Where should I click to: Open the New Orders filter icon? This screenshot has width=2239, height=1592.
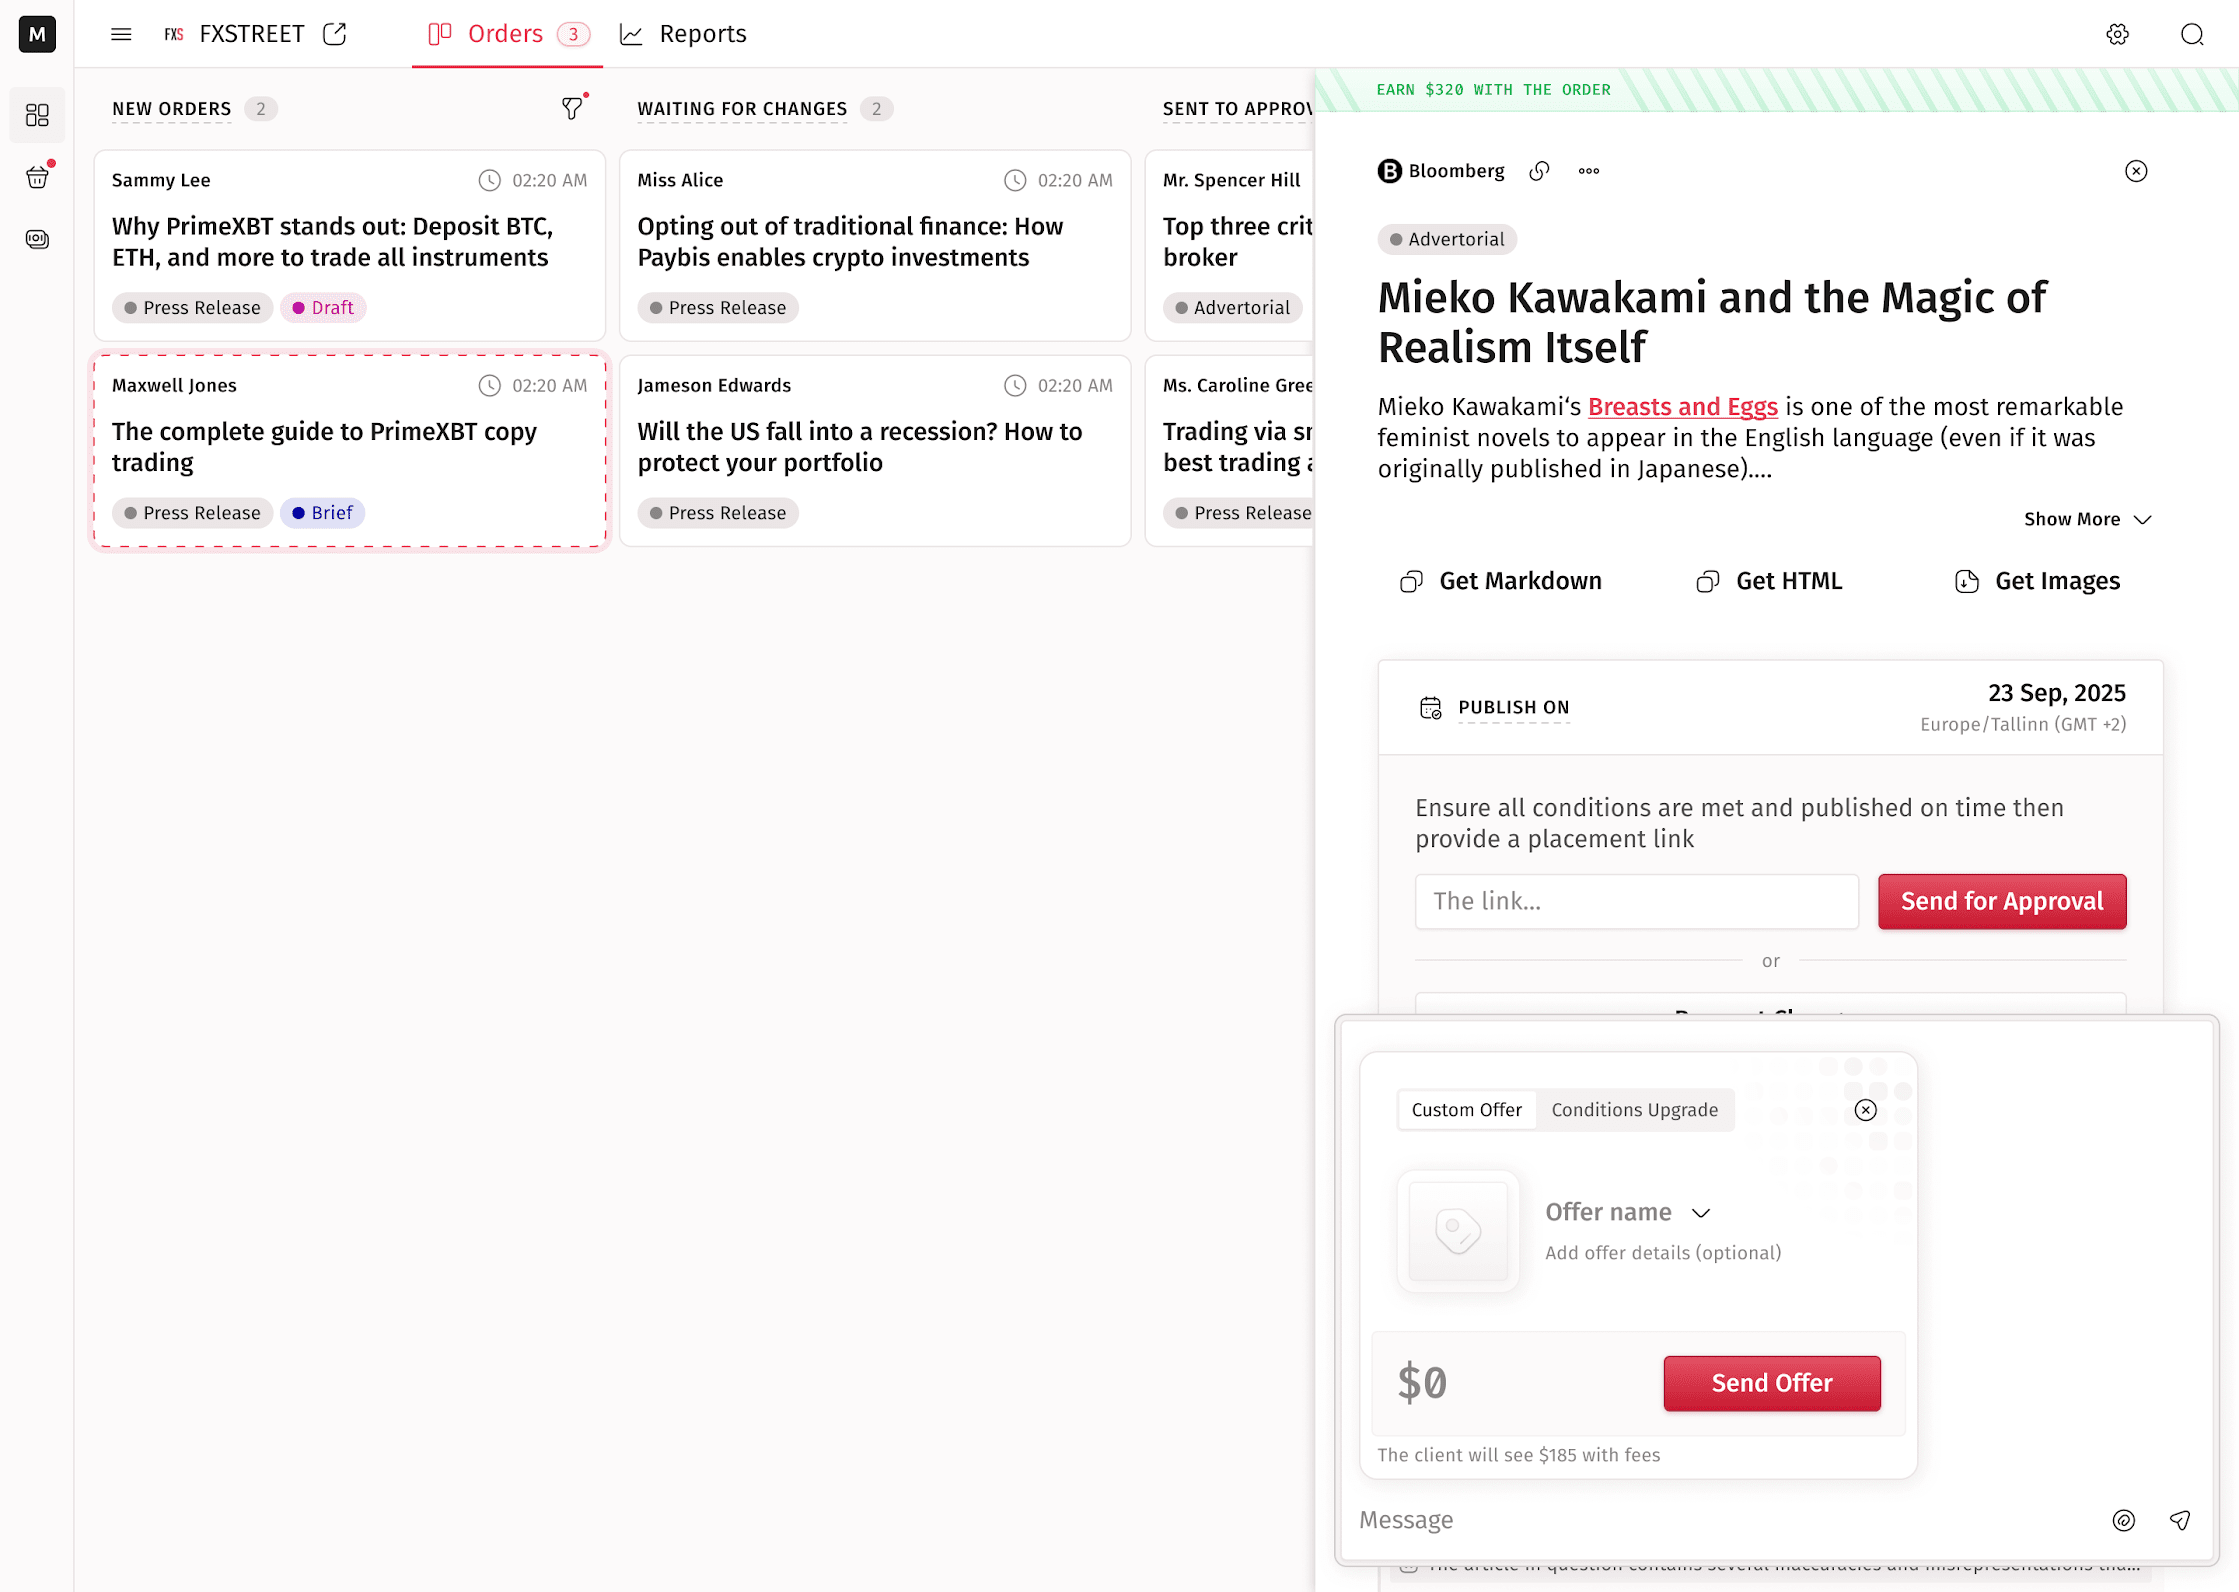point(572,108)
